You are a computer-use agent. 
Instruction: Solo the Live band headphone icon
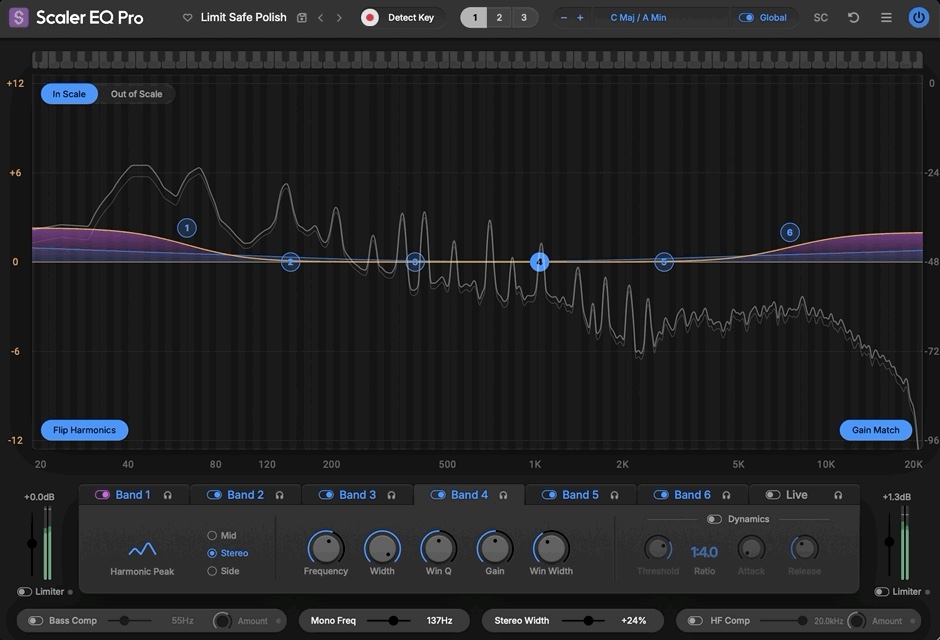(838, 495)
